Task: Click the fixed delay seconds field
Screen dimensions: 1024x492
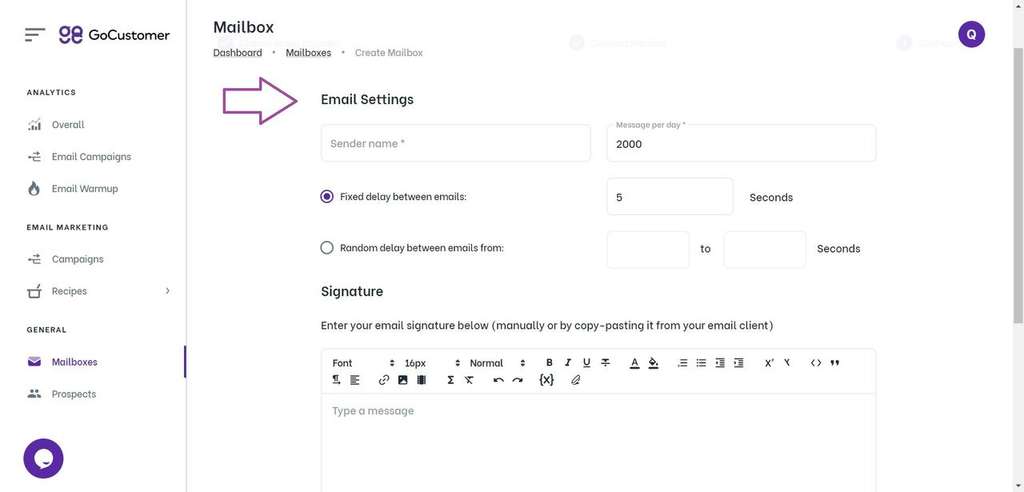Action: pos(670,196)
